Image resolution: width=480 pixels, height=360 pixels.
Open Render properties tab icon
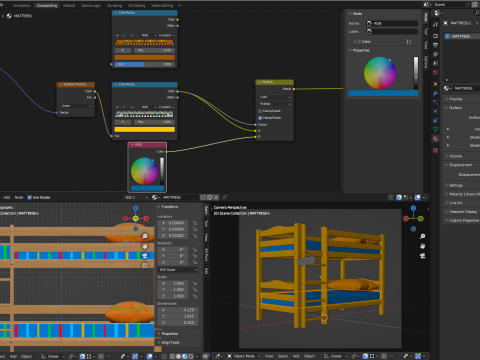click(435, 36)
